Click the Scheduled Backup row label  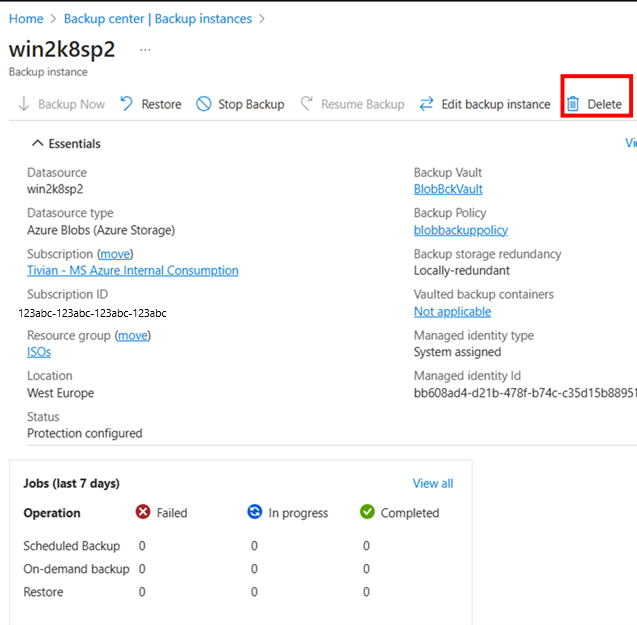point(72,546)
